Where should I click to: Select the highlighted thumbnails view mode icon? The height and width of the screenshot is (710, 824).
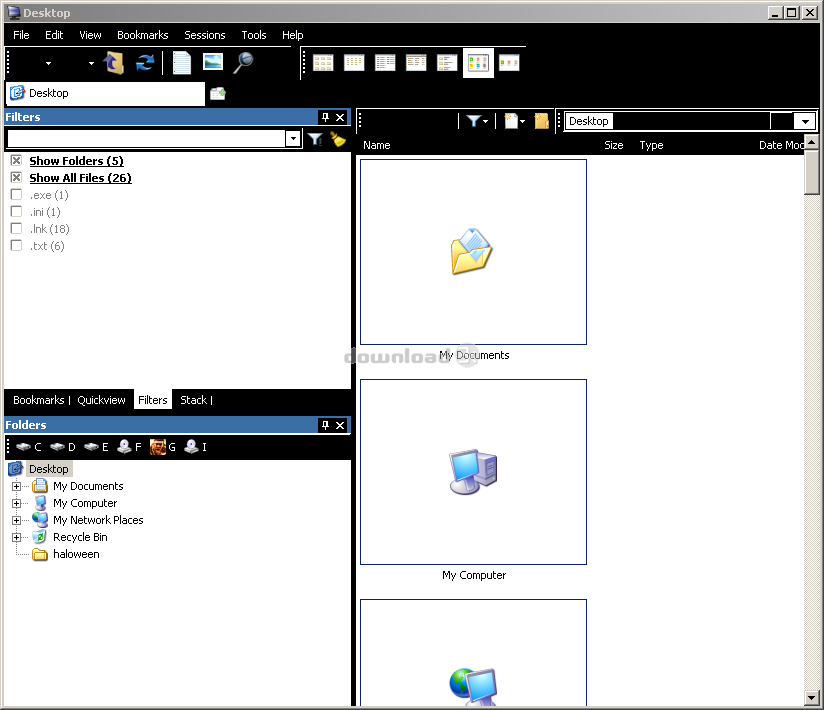click(478, 63)
